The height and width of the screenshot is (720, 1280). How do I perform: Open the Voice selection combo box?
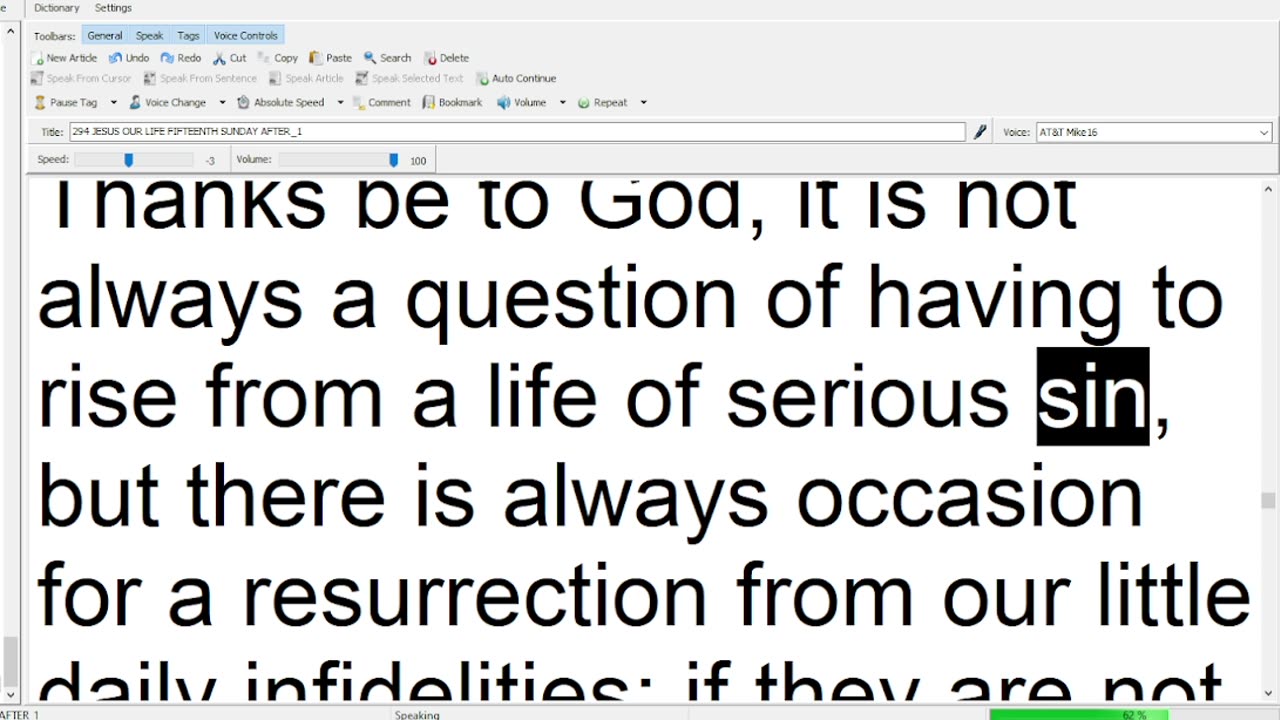[x=1153, y=132]
